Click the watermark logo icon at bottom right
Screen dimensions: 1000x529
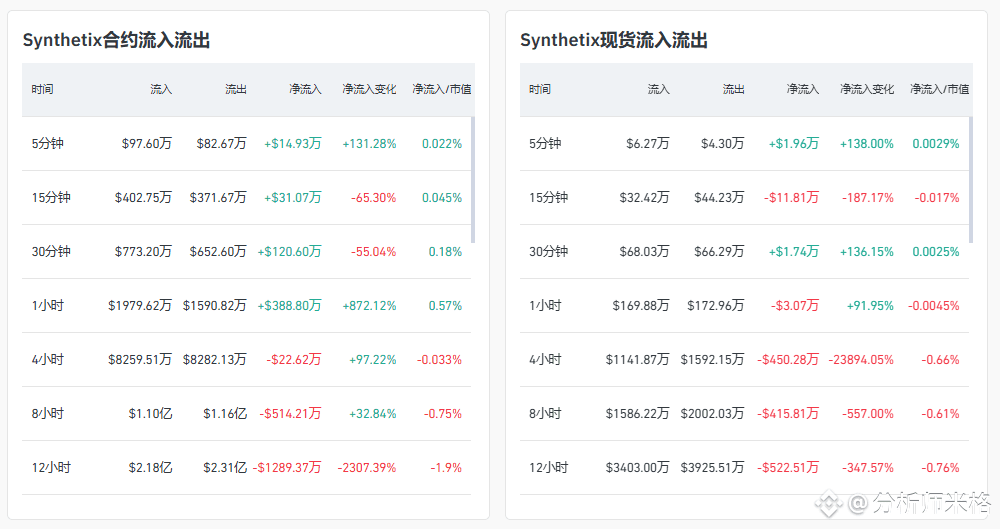(x=828, y=503)
